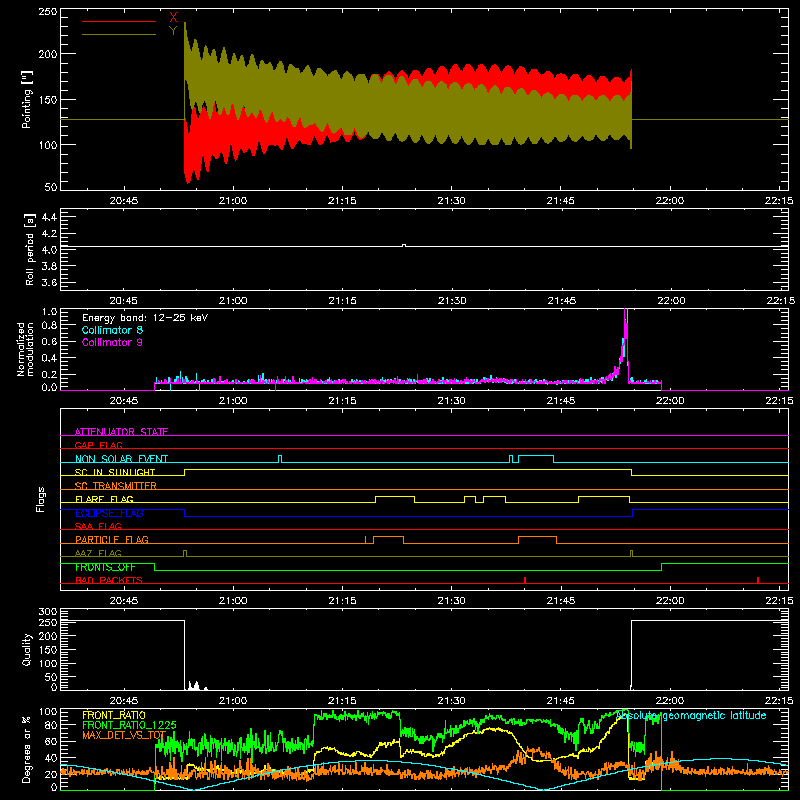Click the 21:00 time label under Pointing plot
This screenshot has width=800, height=800.
(x=233, y=201)
